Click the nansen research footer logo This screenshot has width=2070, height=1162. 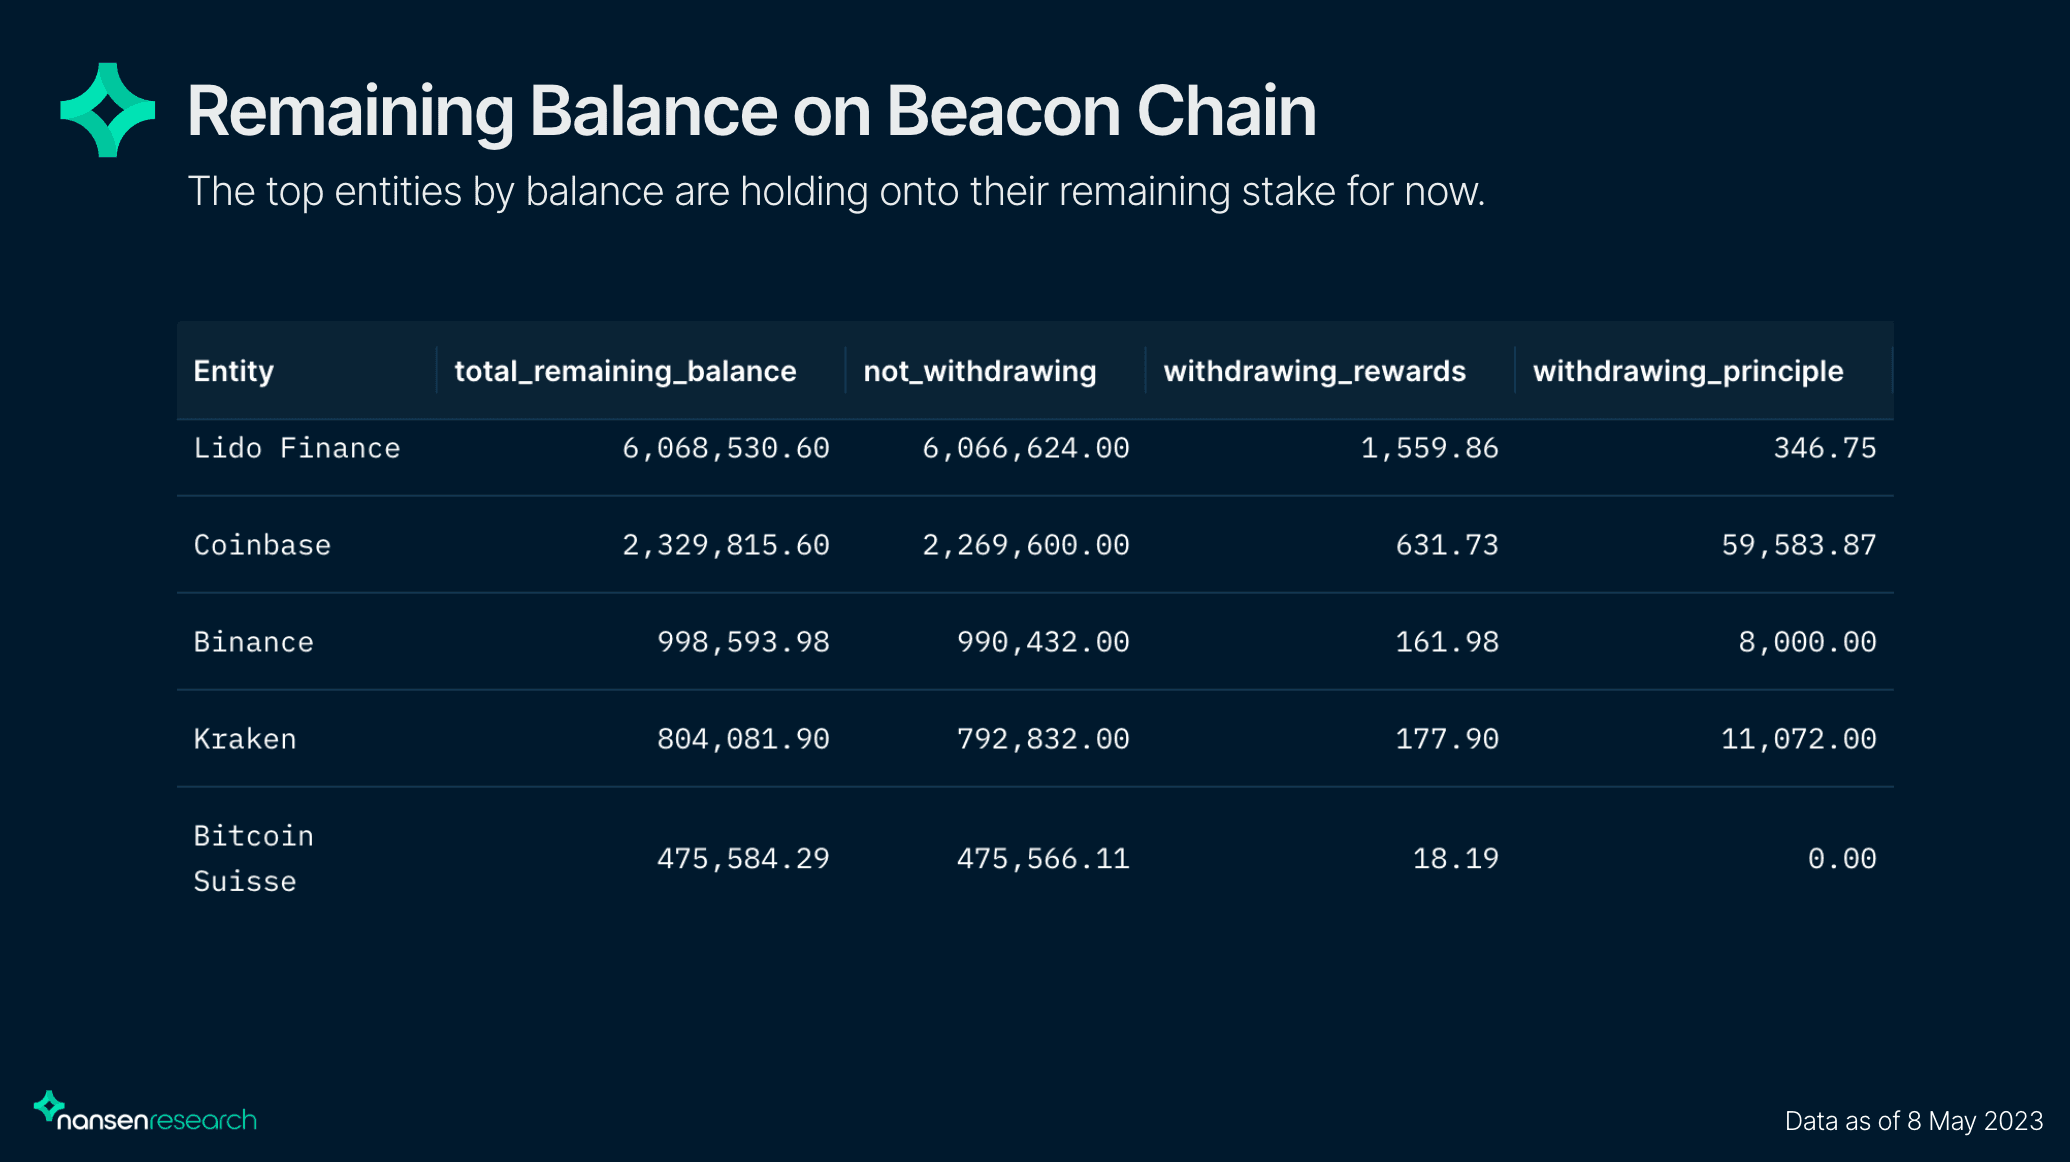[x=146, y=1114]
